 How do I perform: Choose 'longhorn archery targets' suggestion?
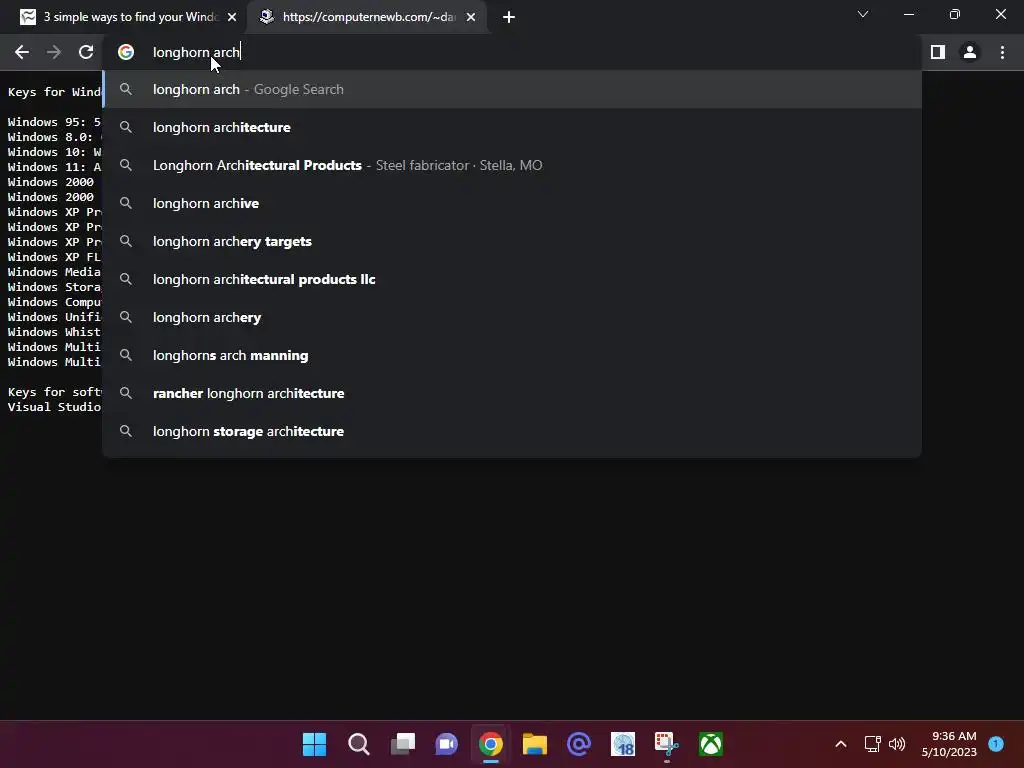click(x=512, y=241)
